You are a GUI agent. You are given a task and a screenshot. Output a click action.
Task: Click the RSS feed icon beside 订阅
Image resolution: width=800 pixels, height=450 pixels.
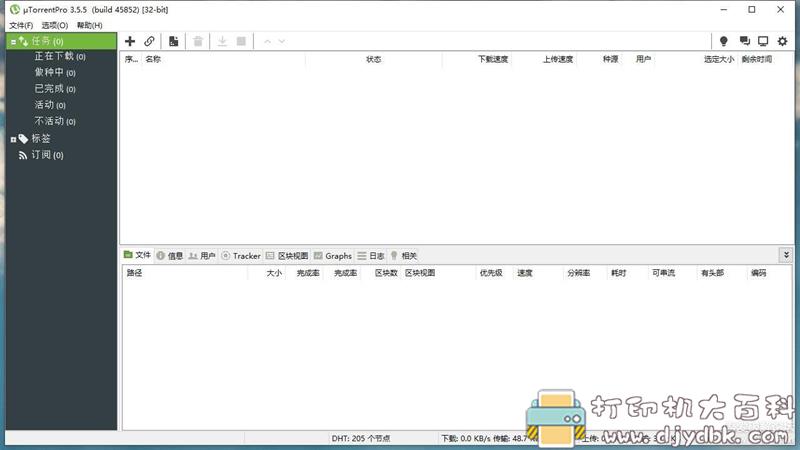(x=23, y=155)
